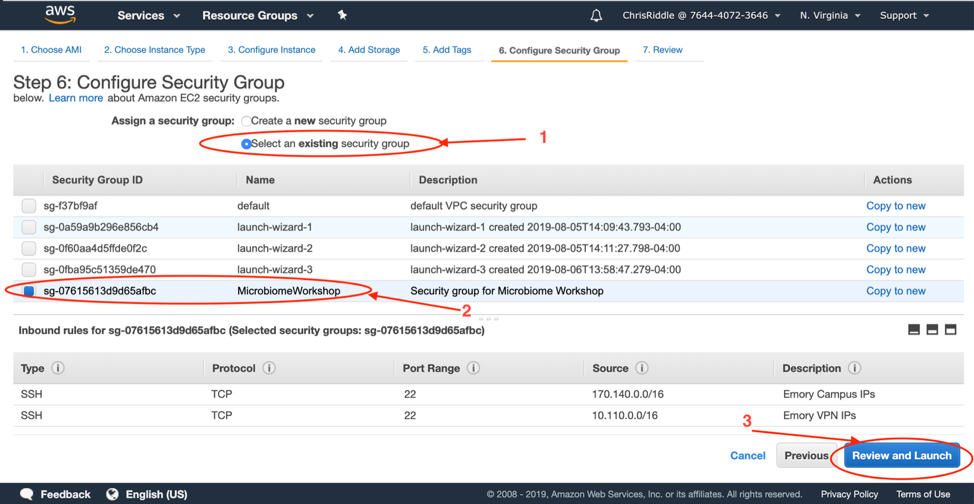974x504 pixels.
Task: Click the AWS logo home icon
Action: [60, 15]
